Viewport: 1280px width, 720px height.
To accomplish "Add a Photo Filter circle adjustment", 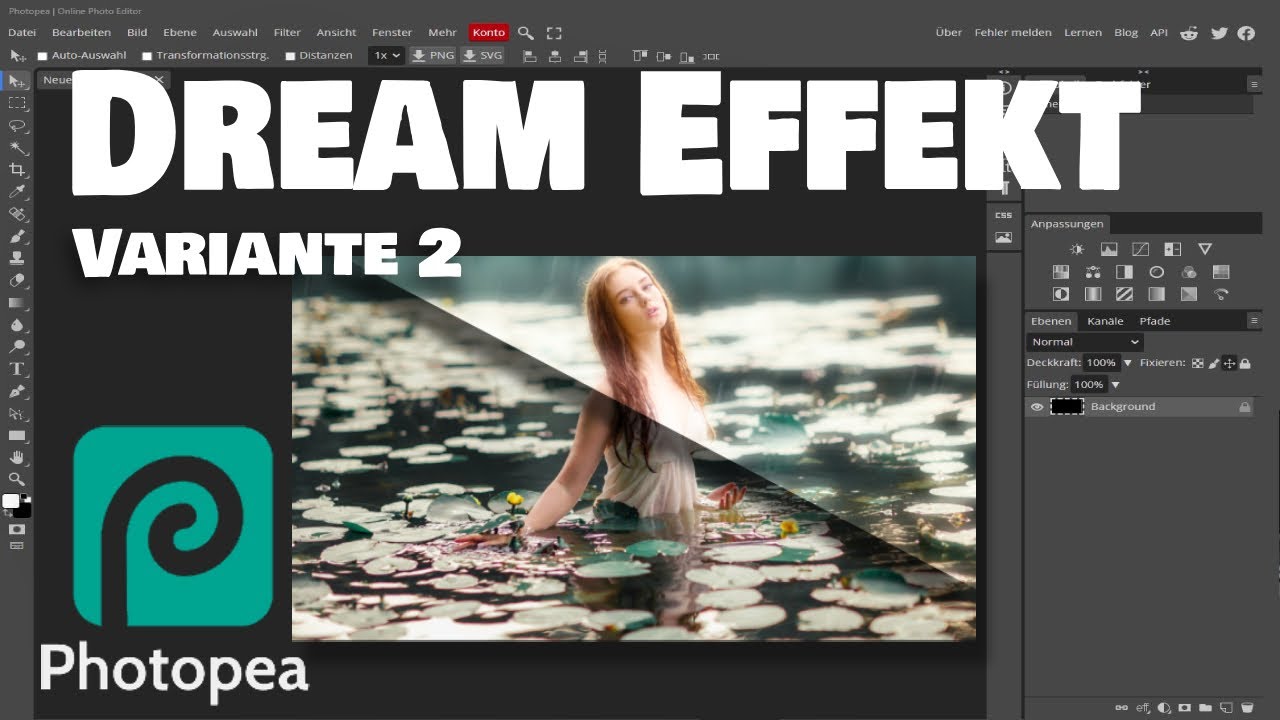I will pyautogui.click(x=1157, y=272).
